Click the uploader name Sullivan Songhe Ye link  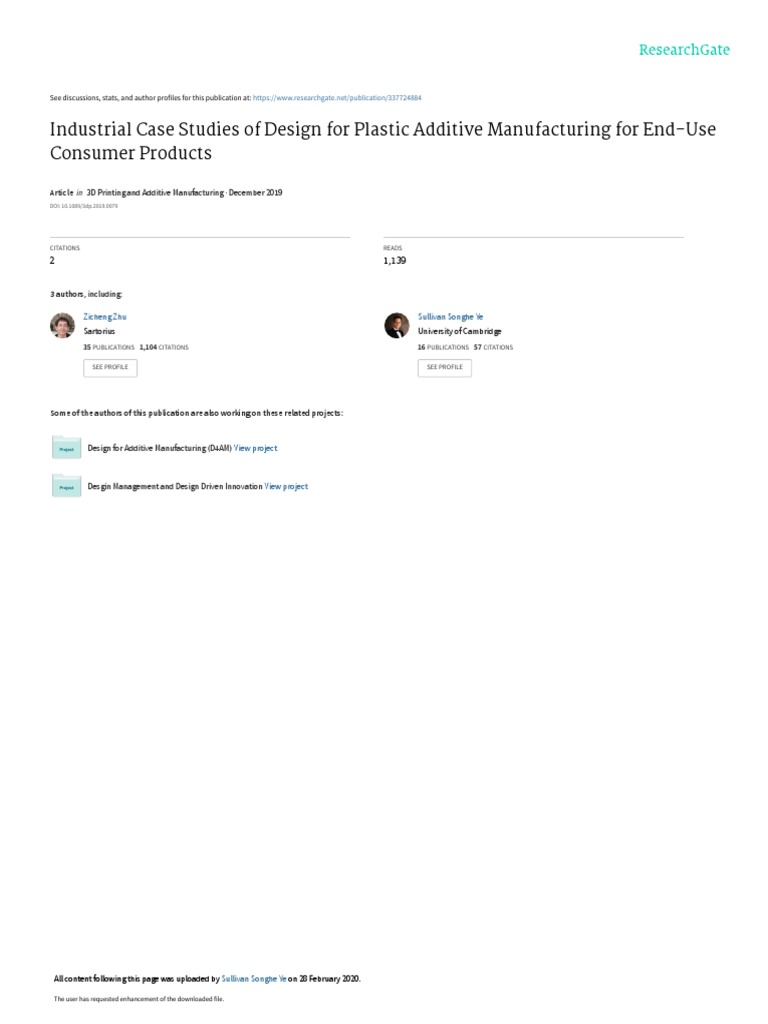(254, 979)
